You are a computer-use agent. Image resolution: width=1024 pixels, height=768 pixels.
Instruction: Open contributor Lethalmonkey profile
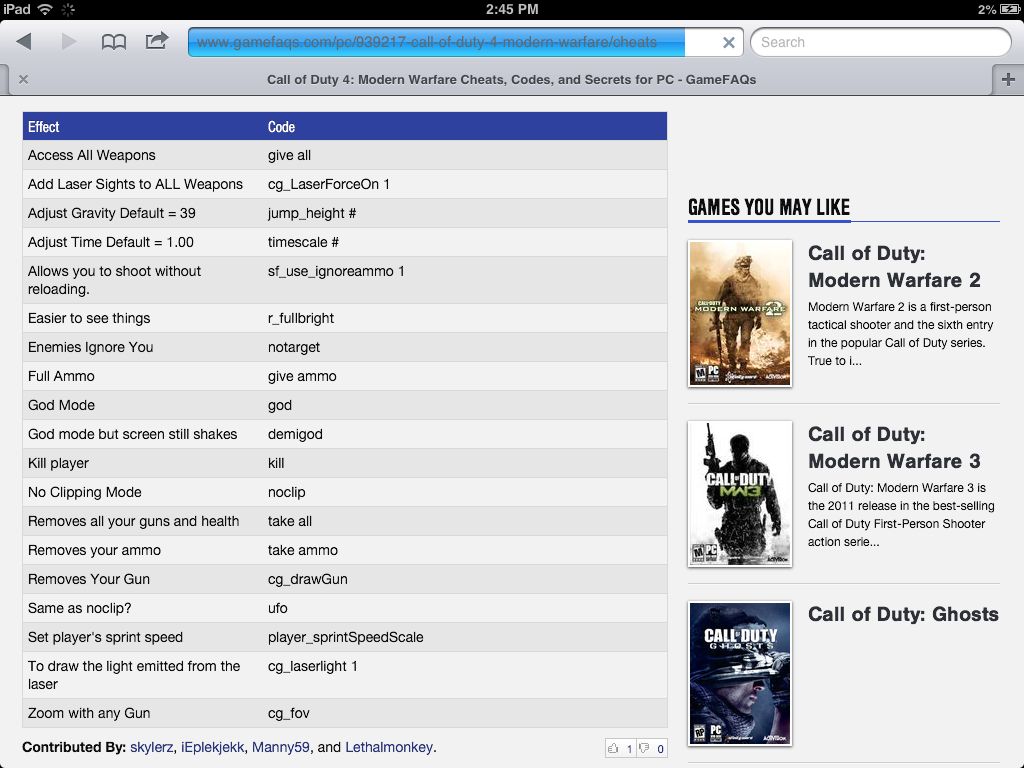coord(389,747)
